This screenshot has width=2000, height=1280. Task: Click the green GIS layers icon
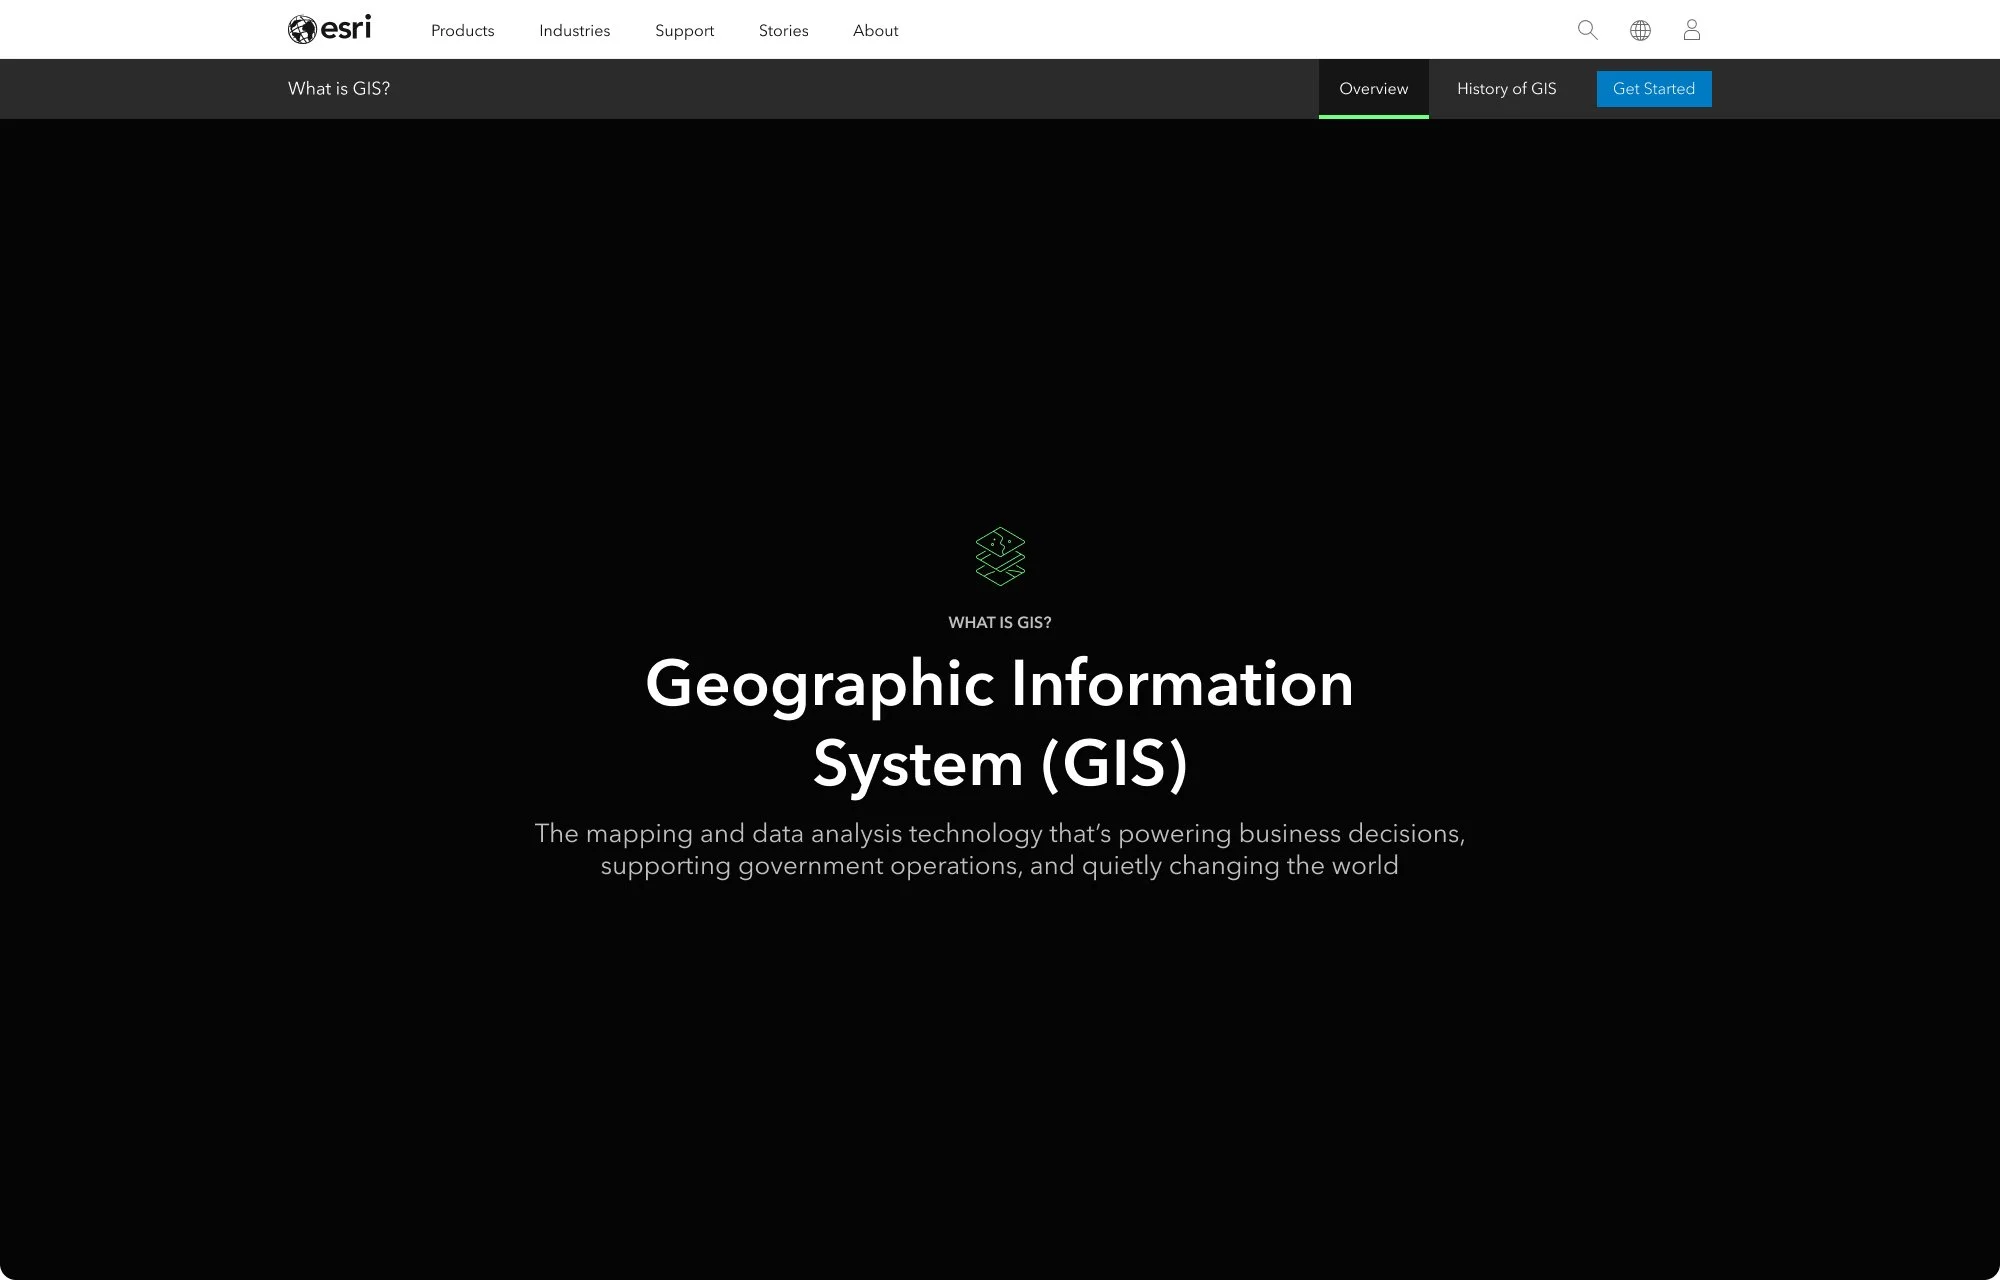[x=999, y=557]
